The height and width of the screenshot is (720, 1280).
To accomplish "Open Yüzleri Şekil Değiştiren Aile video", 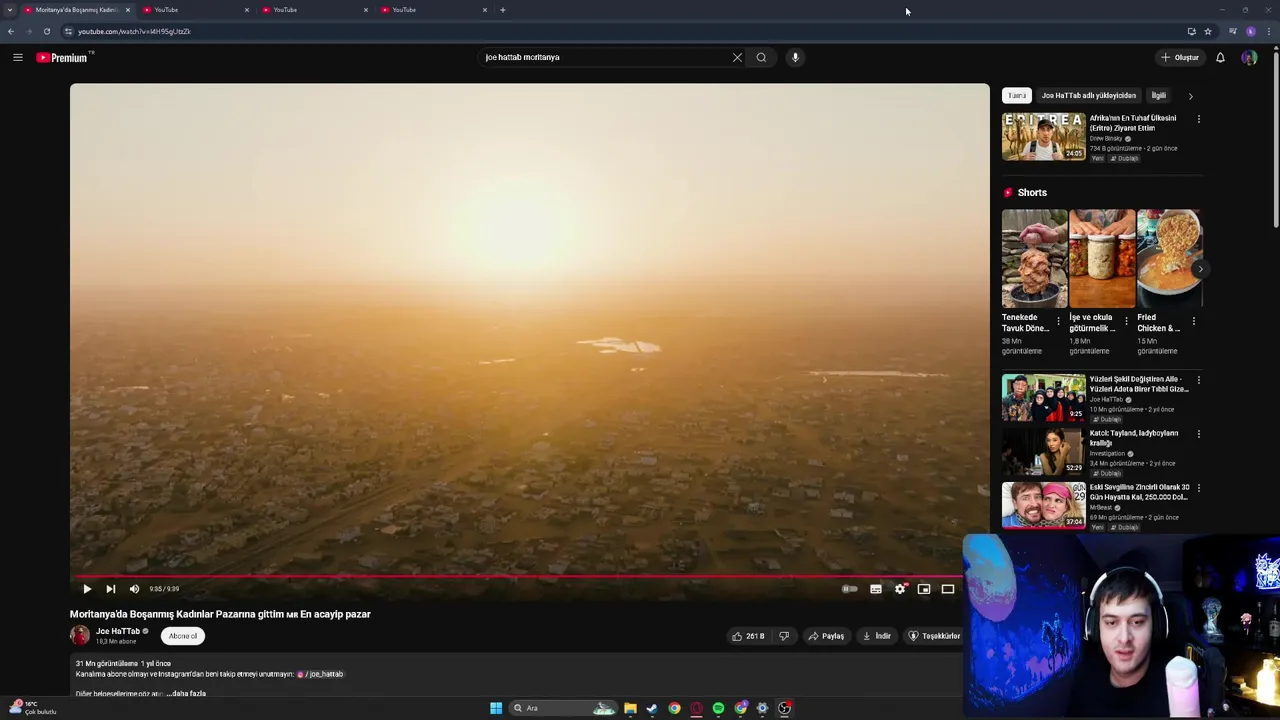I will pyautogui.click(x=1044, y=397).
